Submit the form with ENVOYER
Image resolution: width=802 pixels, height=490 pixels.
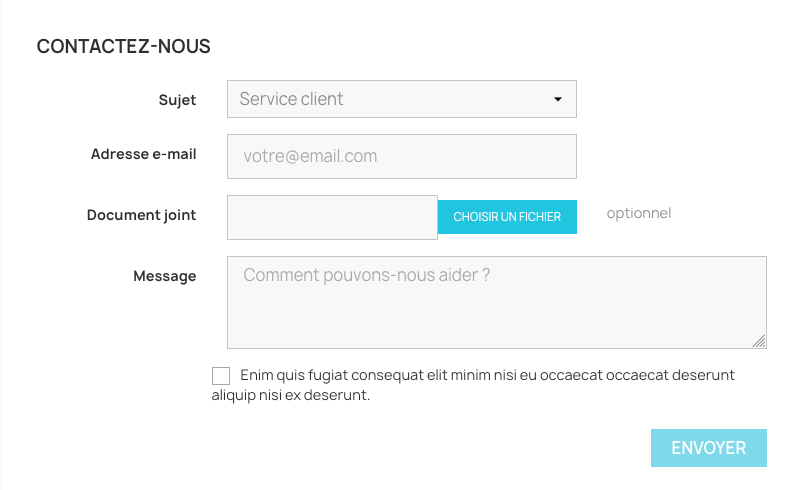tap(708, 448)
